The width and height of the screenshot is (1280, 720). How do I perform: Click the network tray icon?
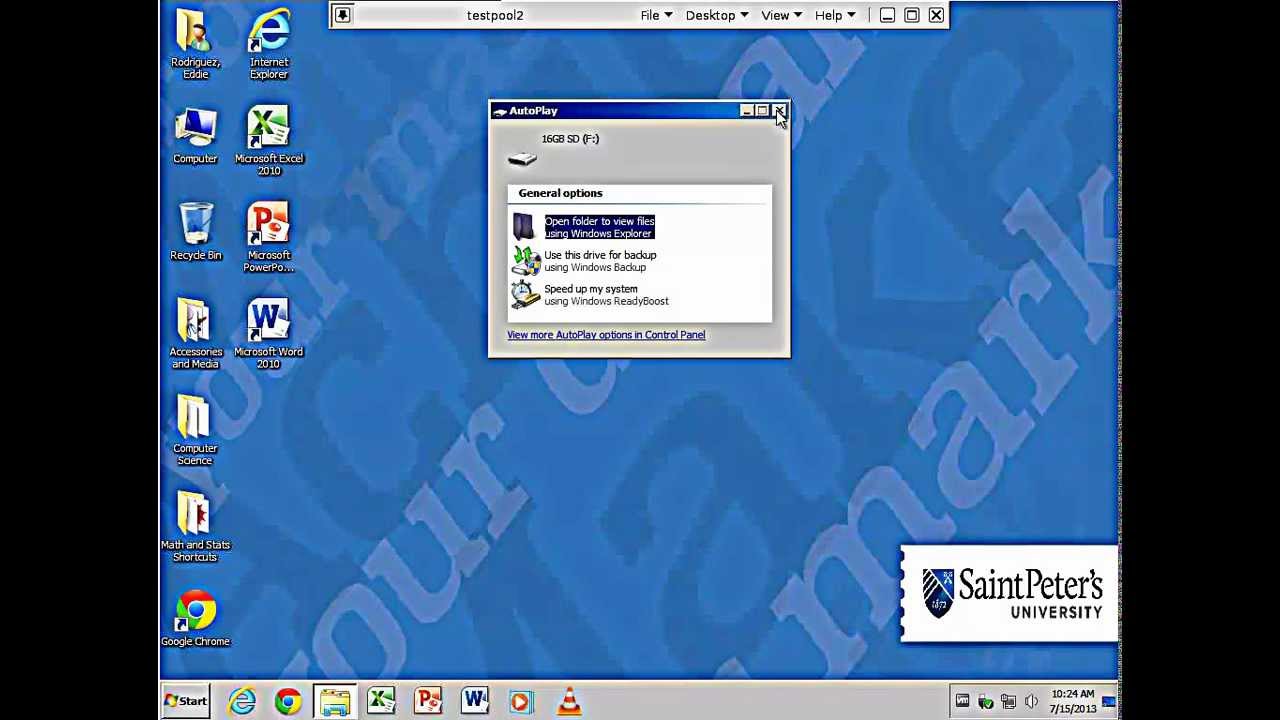pyautogui.click(x=1008, y=702)
